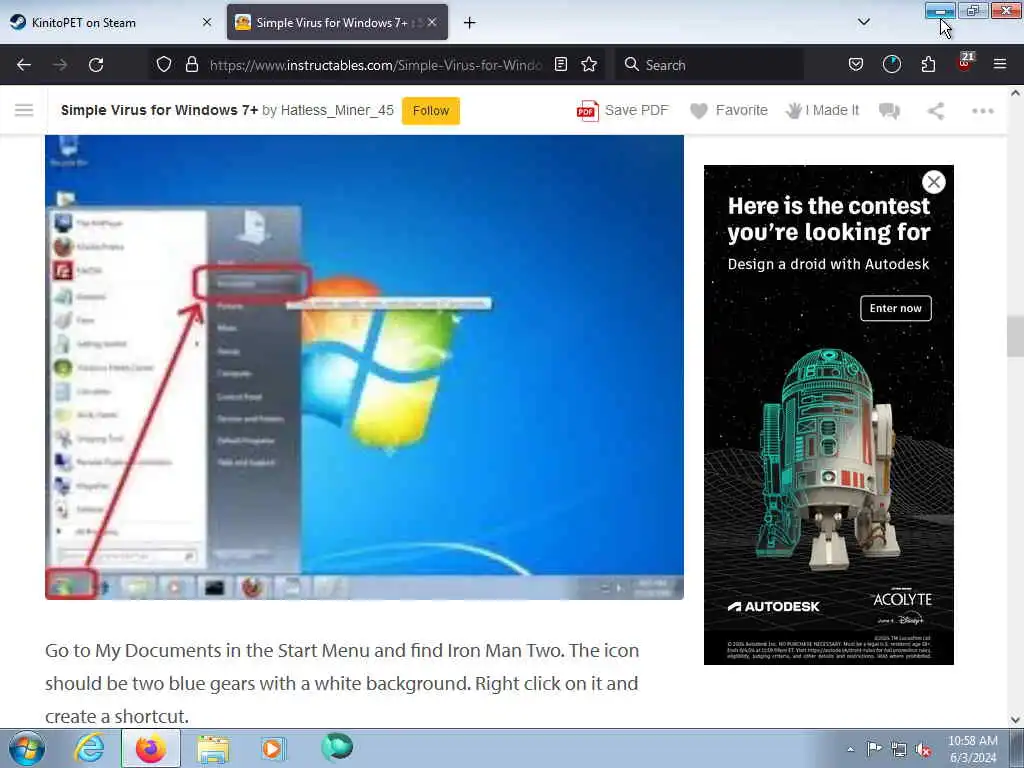Open the tracking protection shield icon
The height and width of the screenshot is (768, 1024).
pyautogui.click(x=164, y=65)
